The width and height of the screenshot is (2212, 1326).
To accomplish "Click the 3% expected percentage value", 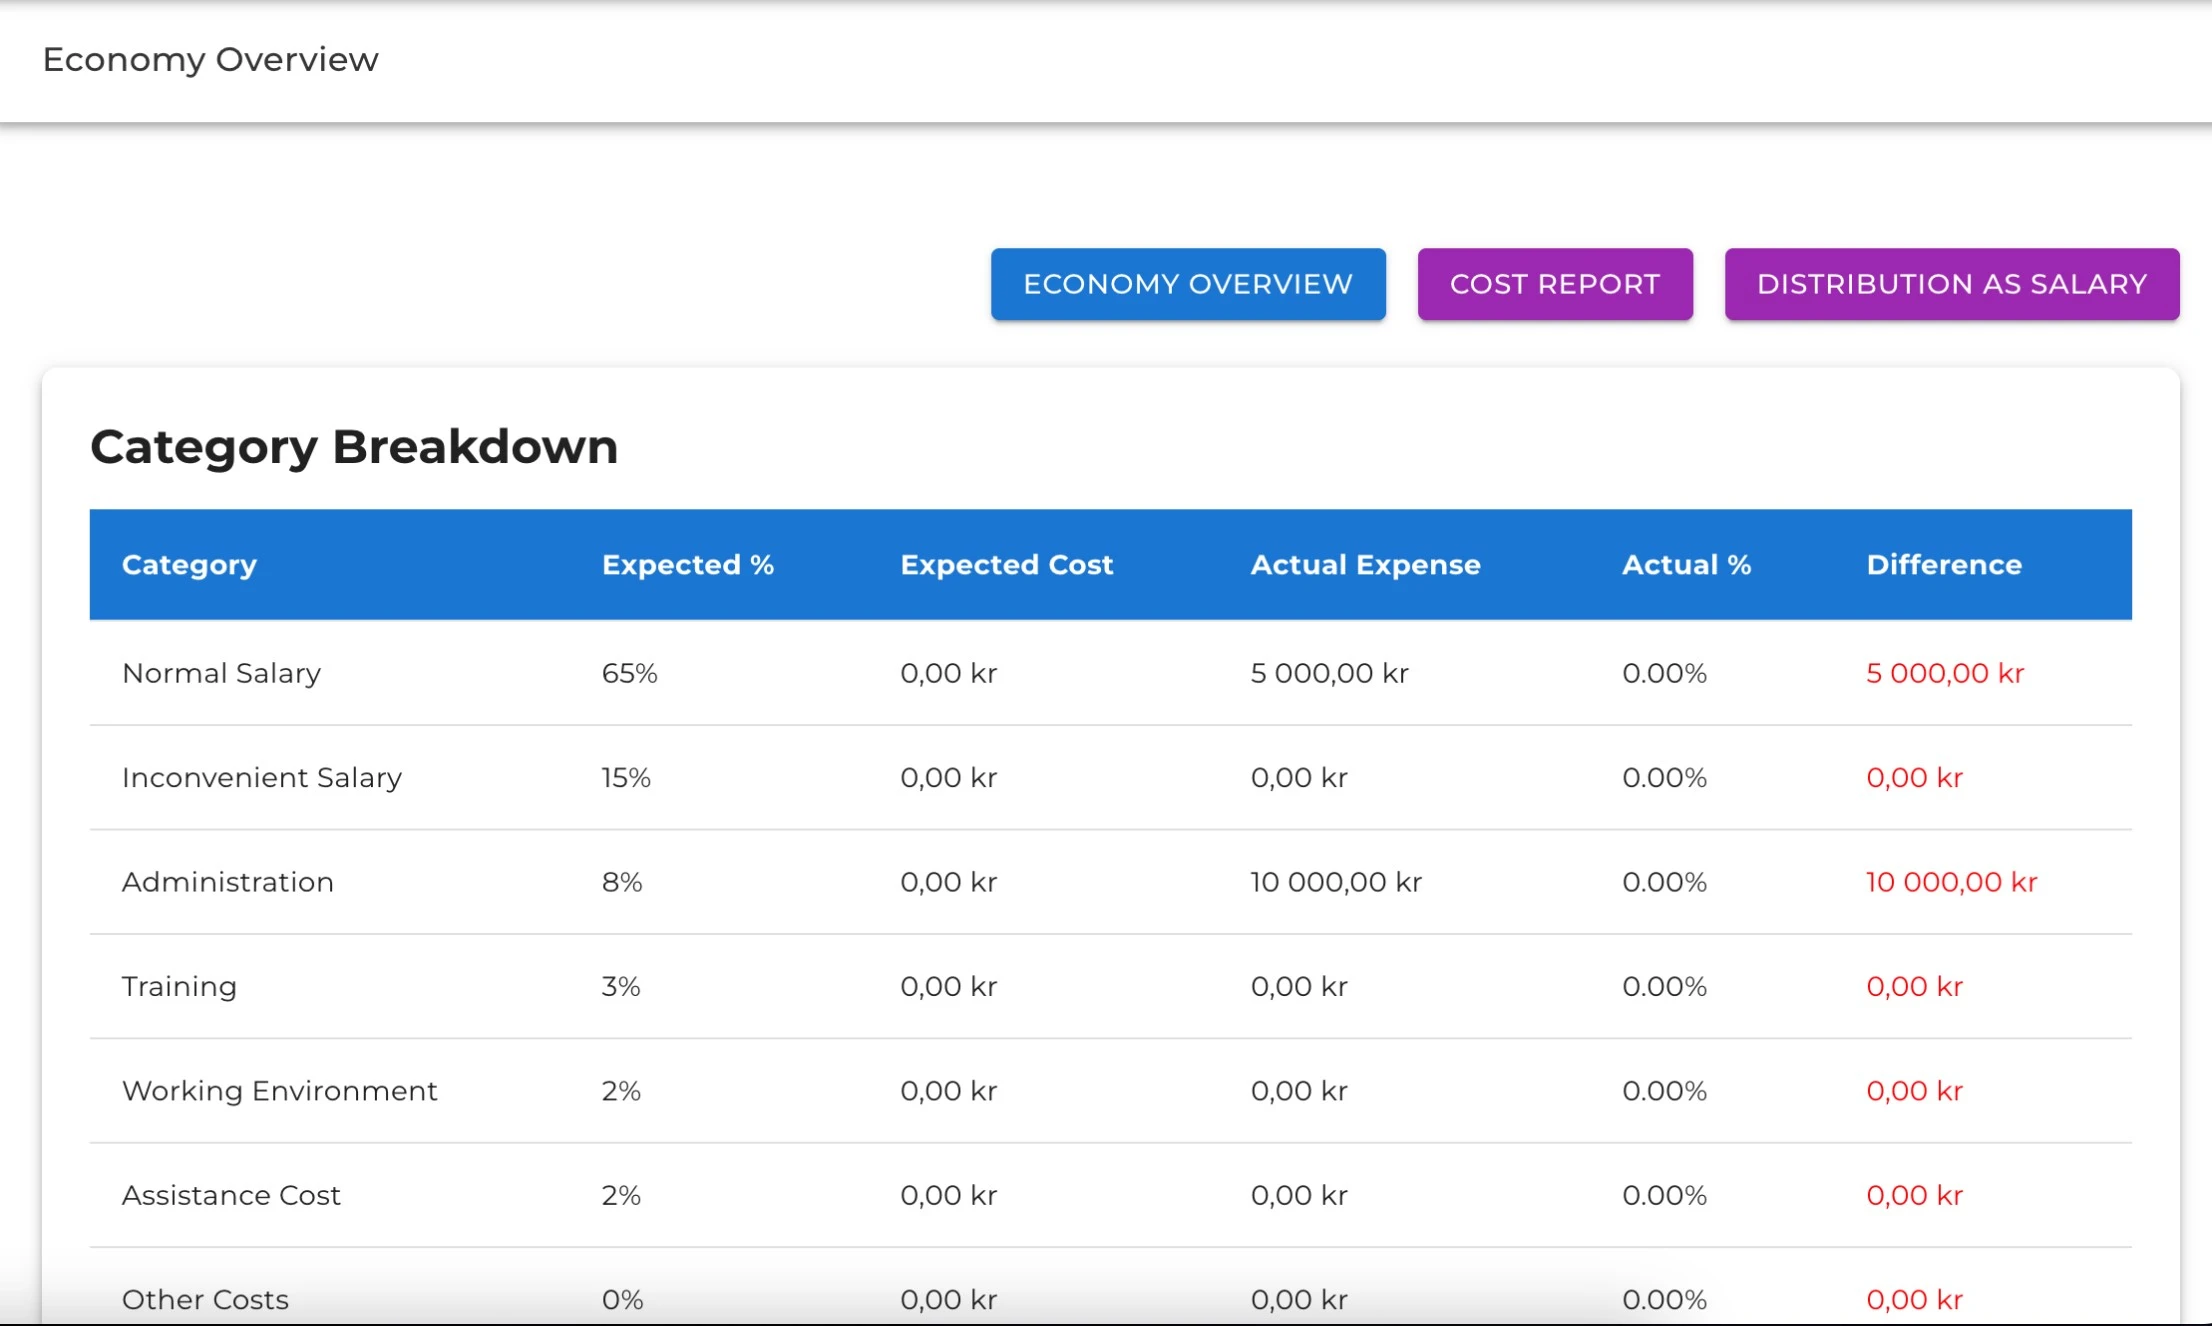I will (621, 986).
